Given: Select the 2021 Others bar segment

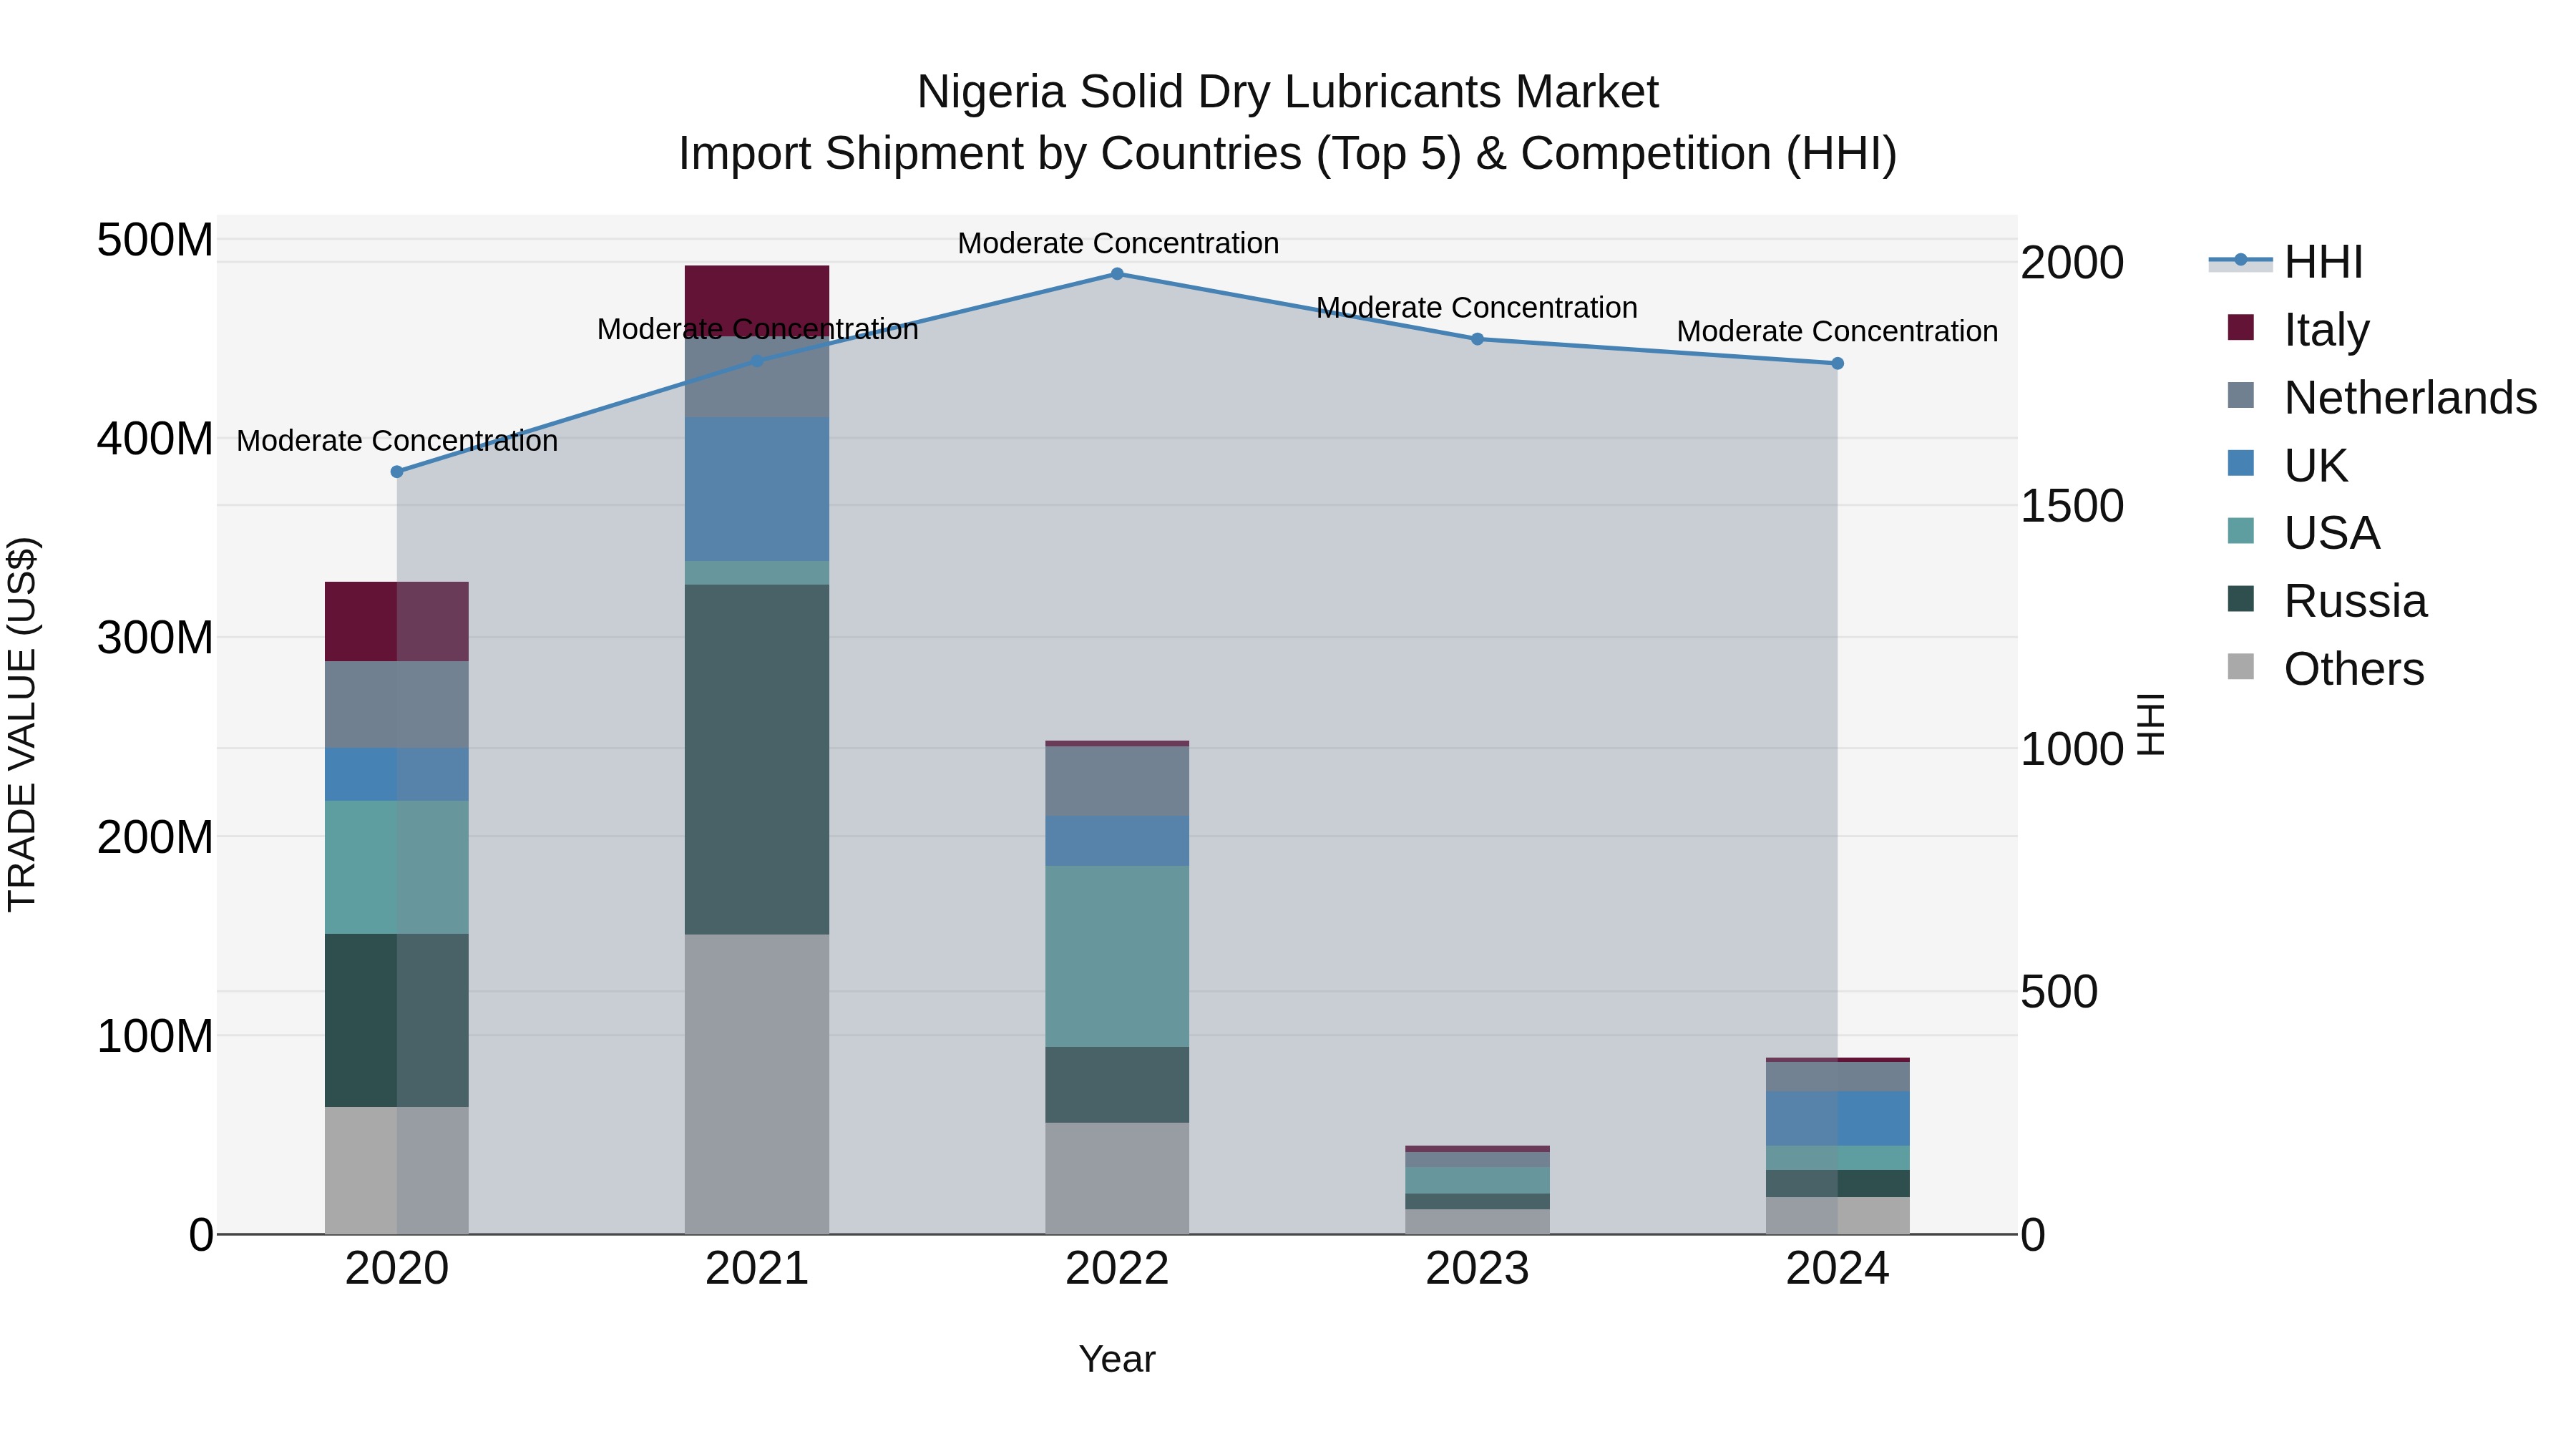Looking at the screenshot, I should click(757, 1084).
